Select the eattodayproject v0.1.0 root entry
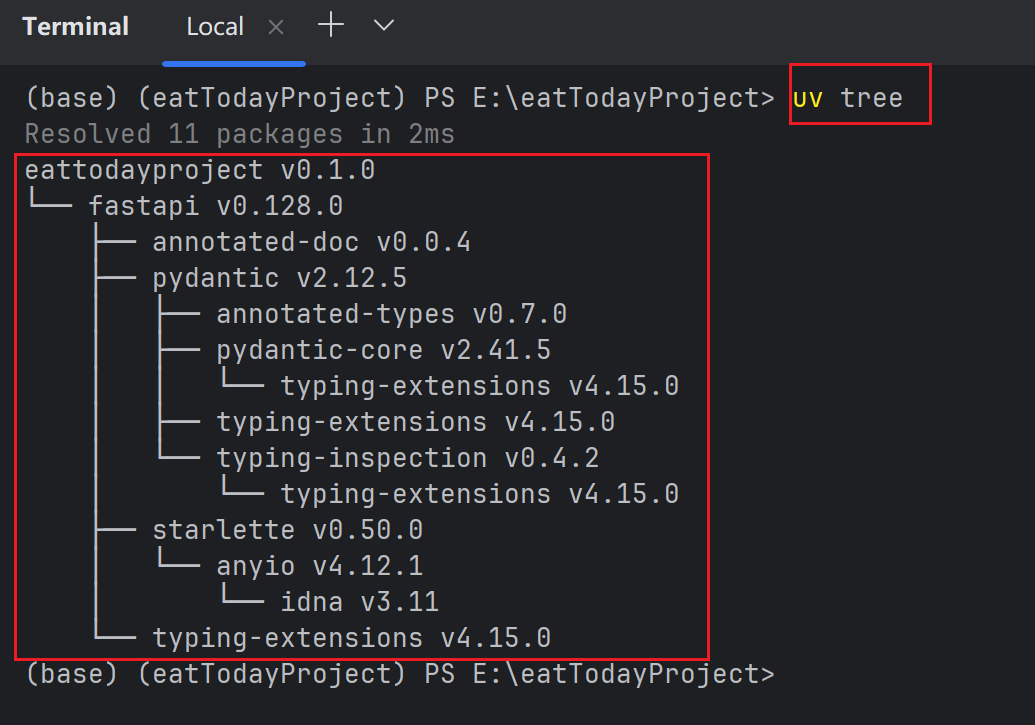 click(x=199, y=170)
